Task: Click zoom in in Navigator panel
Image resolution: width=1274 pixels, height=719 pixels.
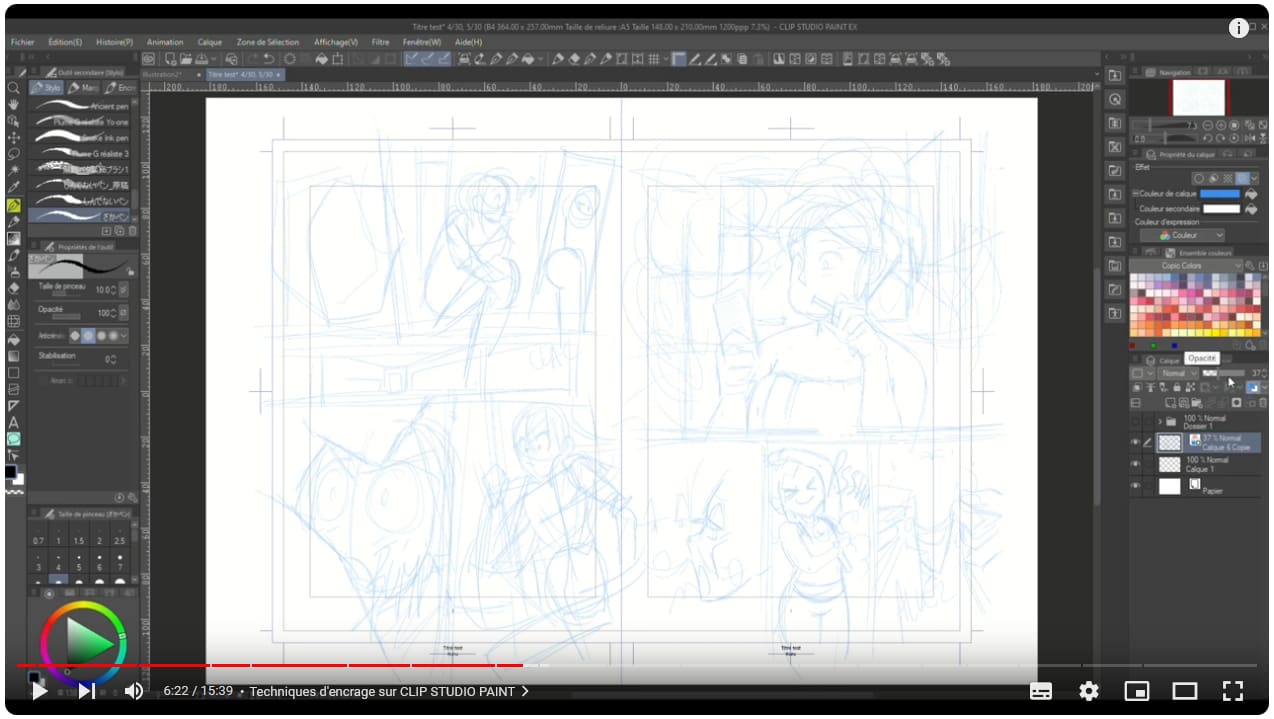Action: [1222, 125]
